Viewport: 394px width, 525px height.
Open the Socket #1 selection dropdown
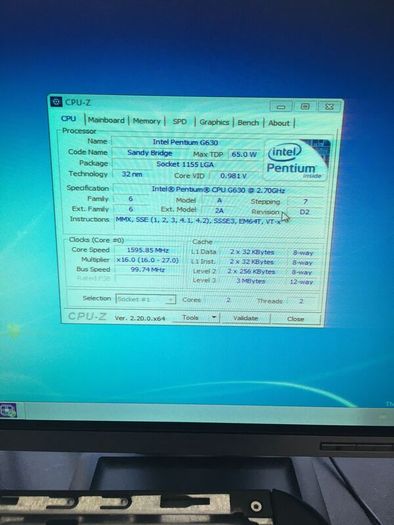(x=145, y=299)
